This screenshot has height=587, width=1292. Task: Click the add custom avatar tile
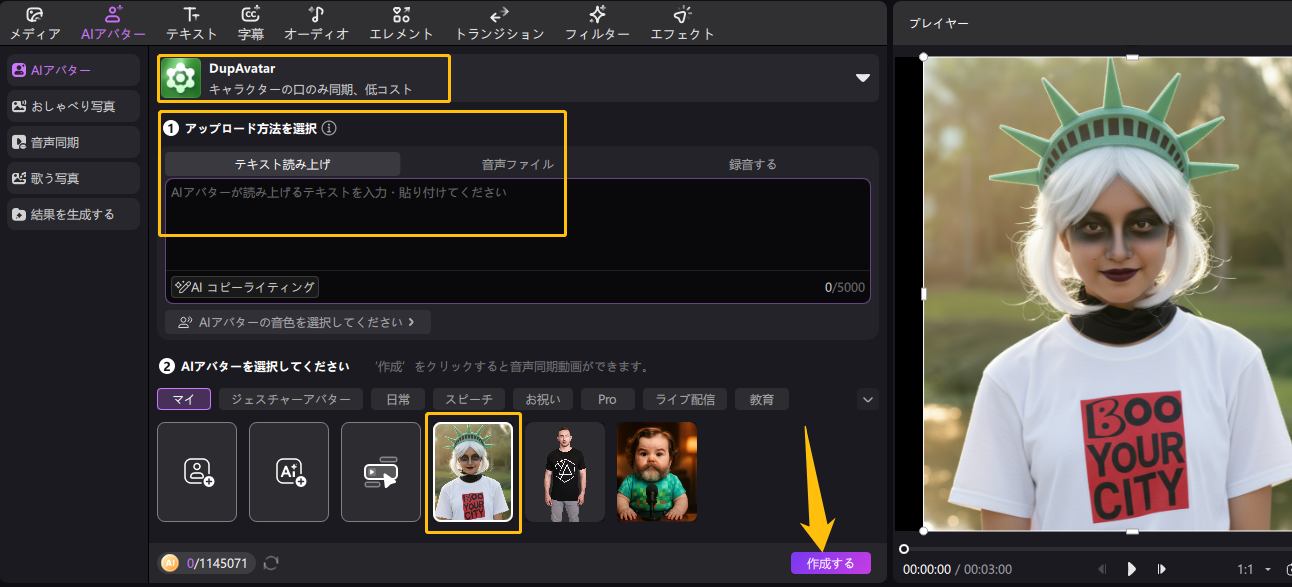(x=197, y=472)
